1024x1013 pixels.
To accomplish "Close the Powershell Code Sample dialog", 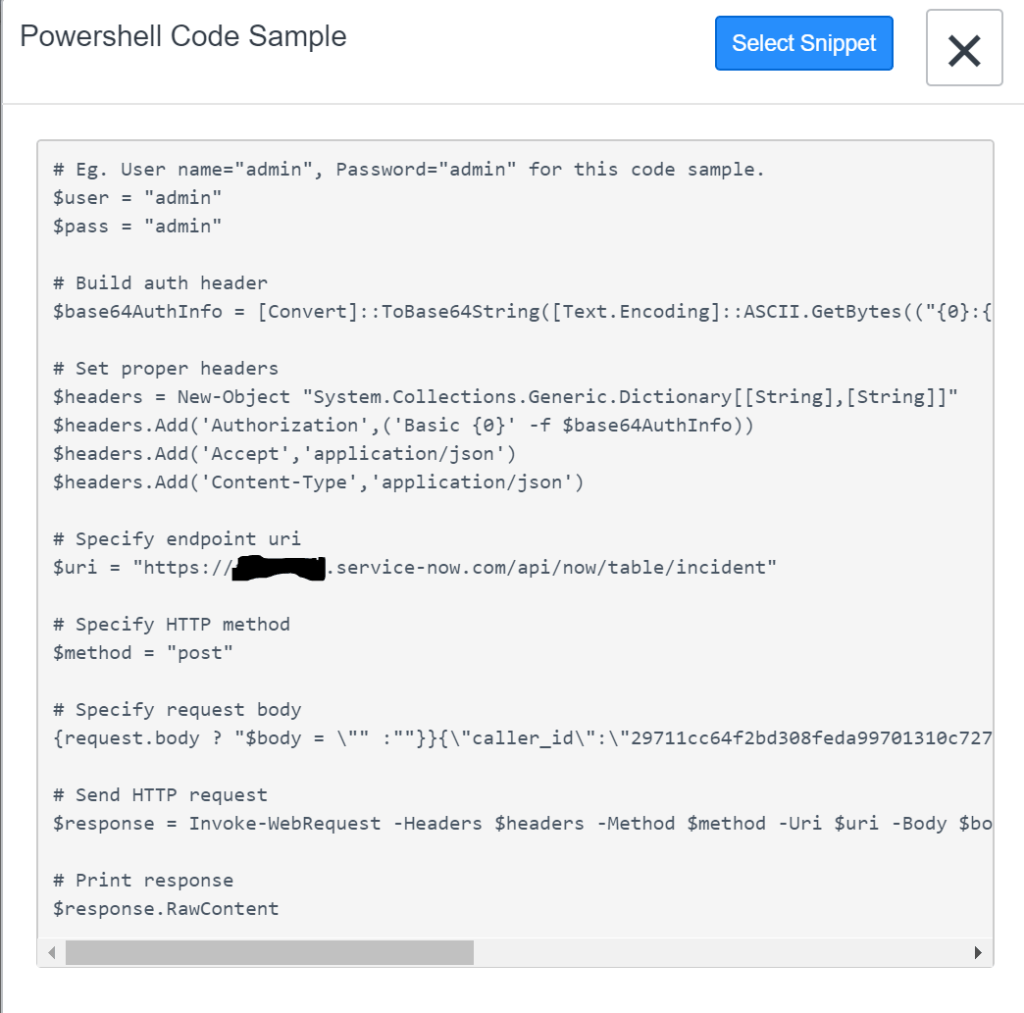I will tap(963, 48).
